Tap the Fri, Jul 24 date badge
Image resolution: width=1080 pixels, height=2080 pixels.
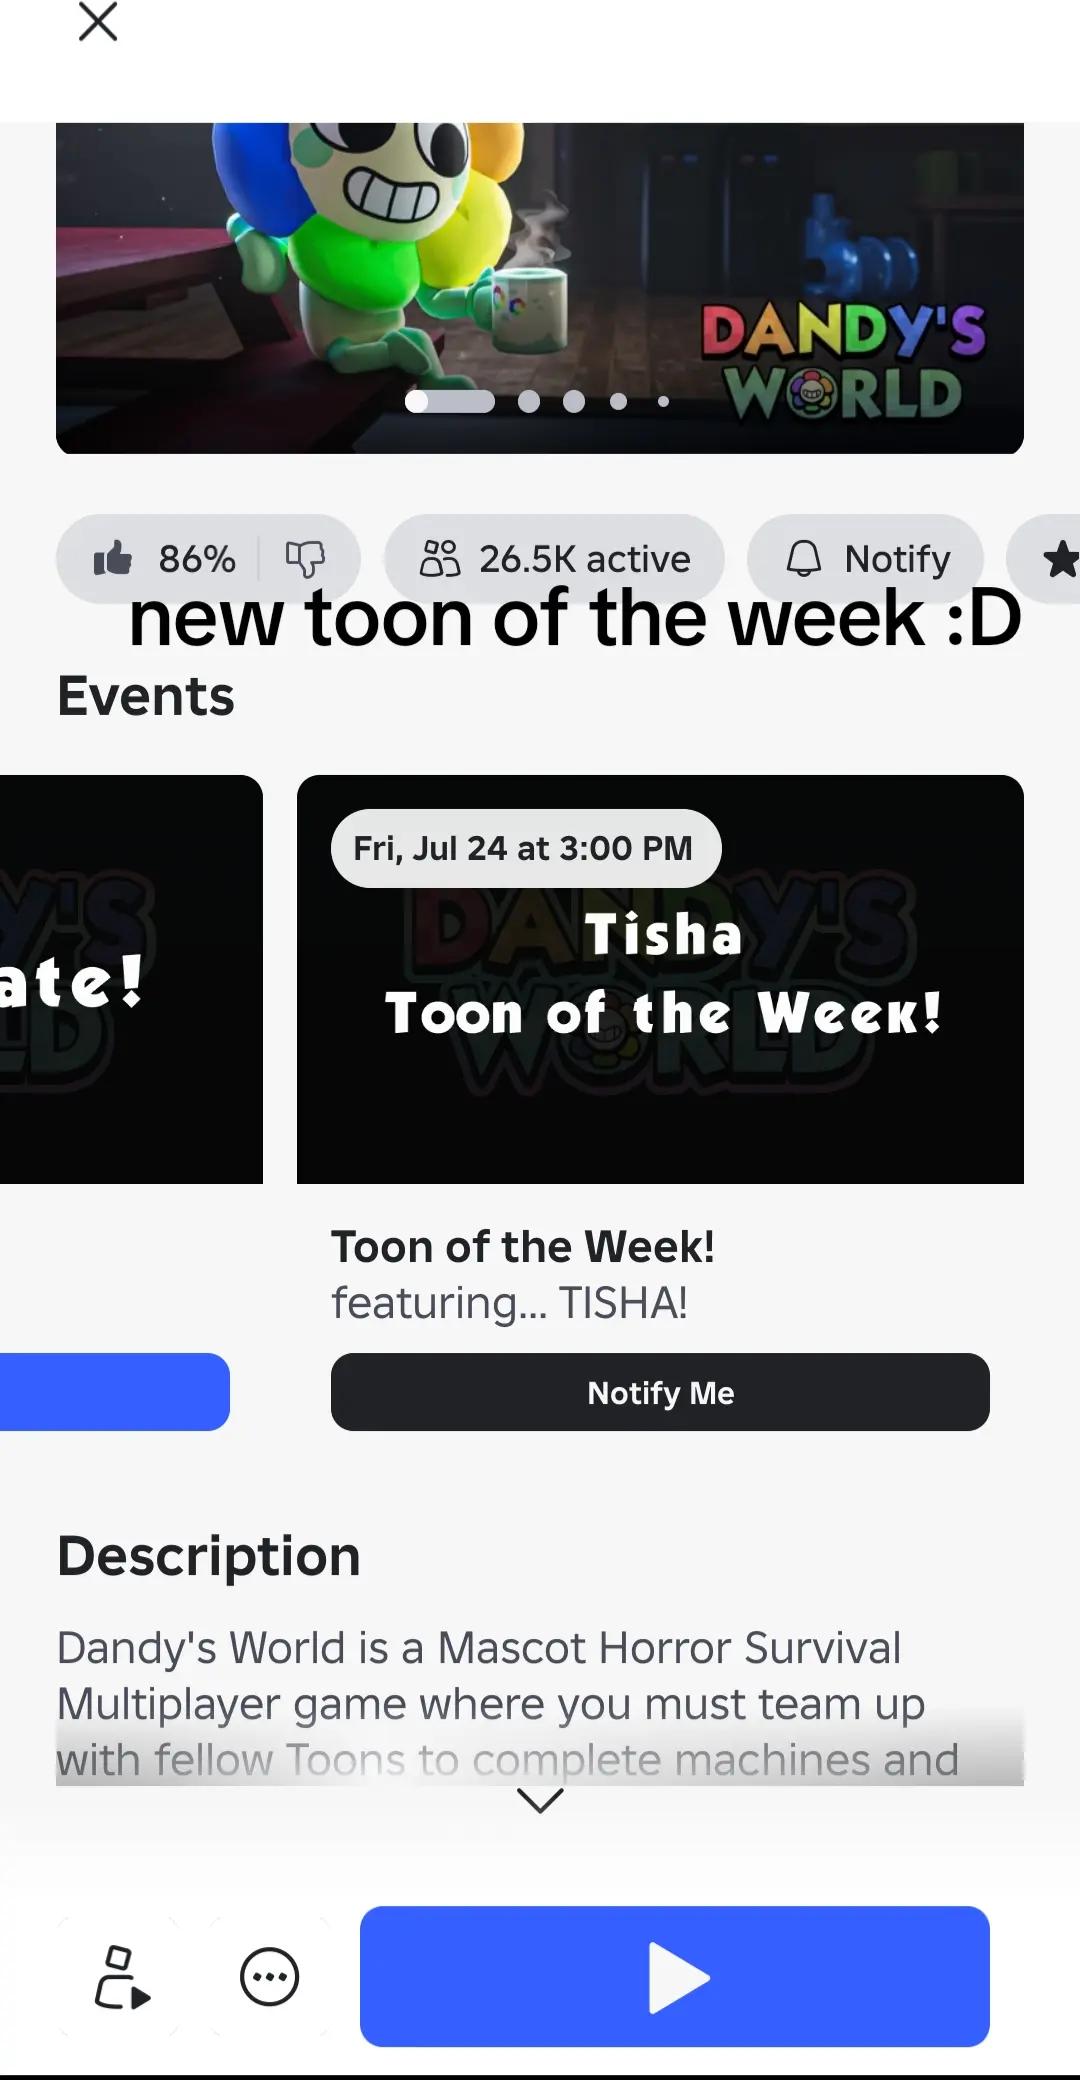[x=526, y=848]
